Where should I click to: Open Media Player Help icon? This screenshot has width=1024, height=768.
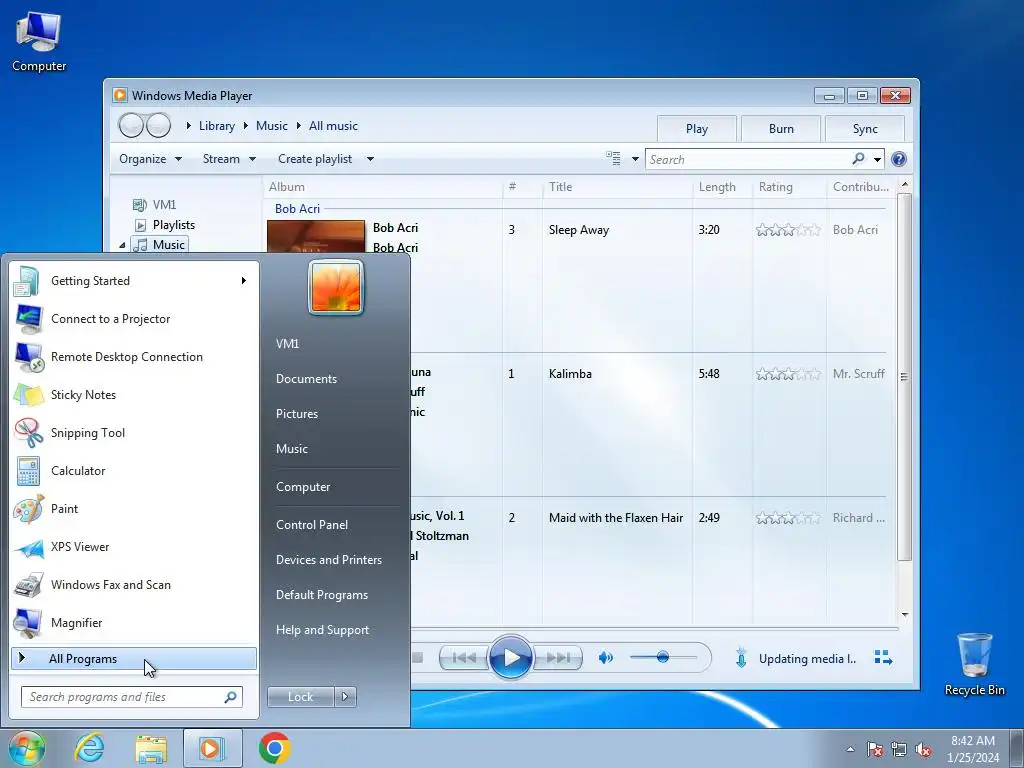tap(899, 159)
